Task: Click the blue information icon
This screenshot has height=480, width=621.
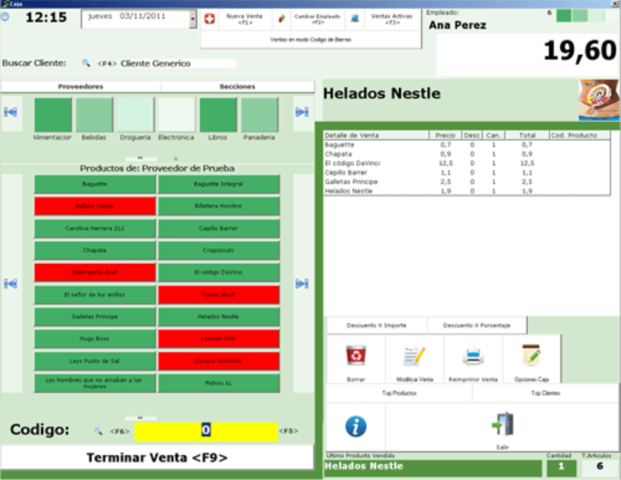Action: [356, 427]
